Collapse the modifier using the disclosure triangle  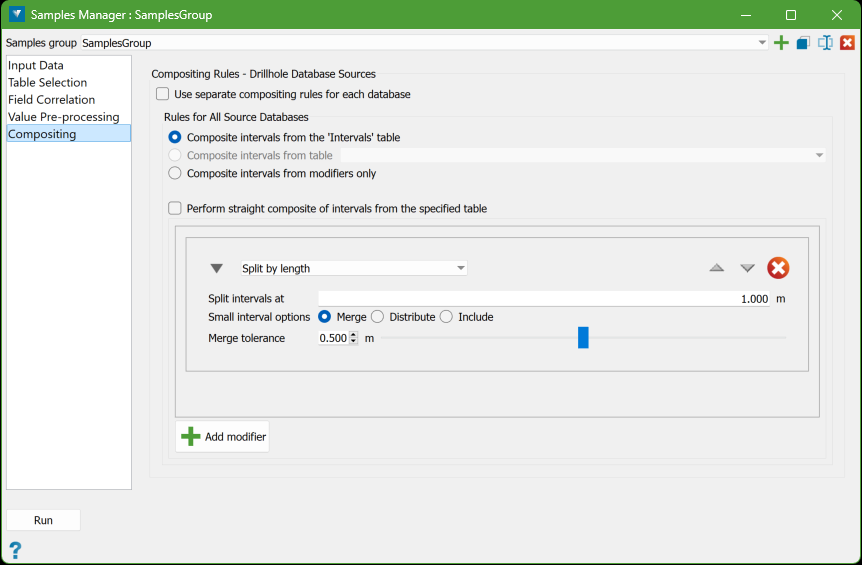click(217, 268)
